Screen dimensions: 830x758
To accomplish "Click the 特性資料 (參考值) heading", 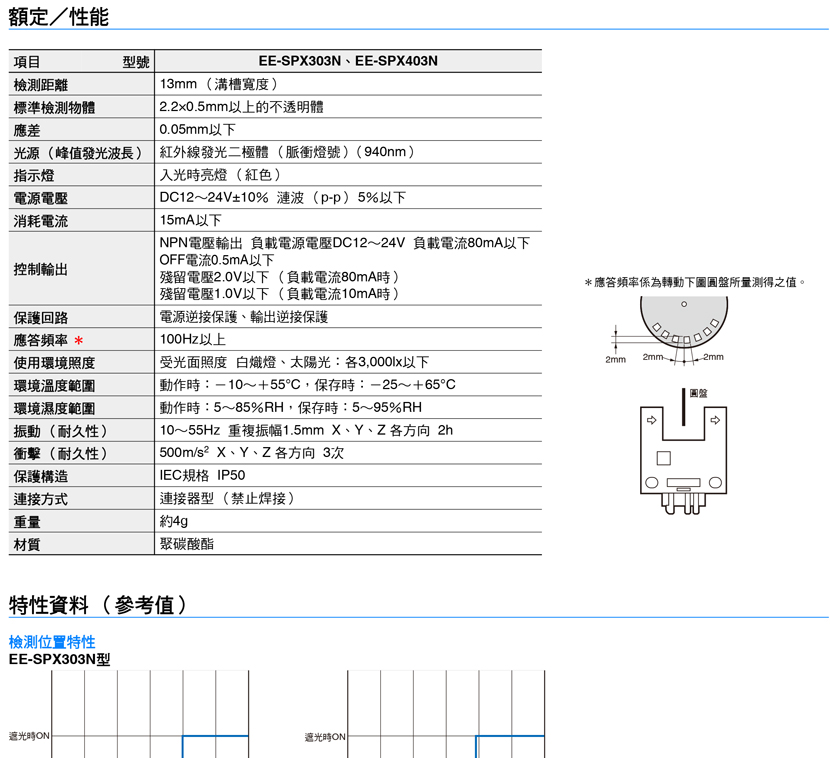I will [x=98, y=605].
